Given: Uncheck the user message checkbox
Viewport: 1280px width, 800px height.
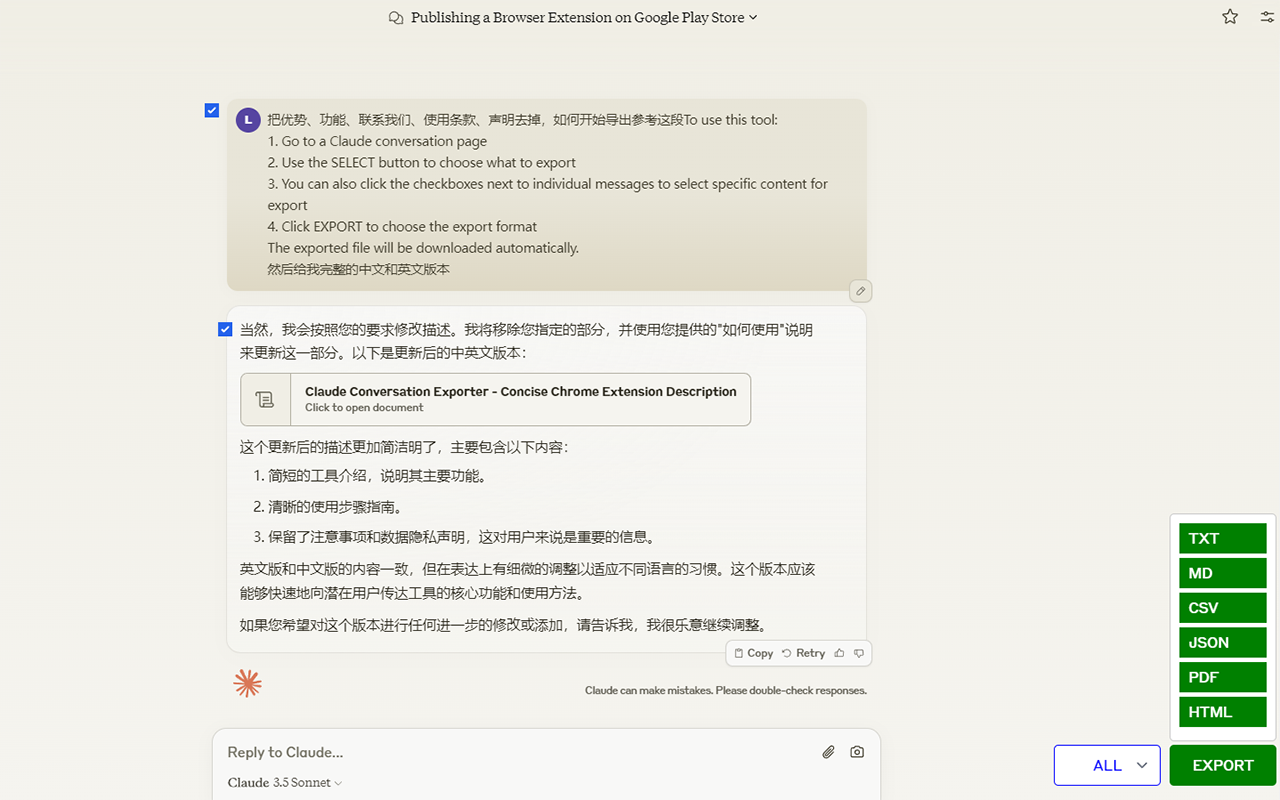Looking at the screenshot, I should pos(212,110).
